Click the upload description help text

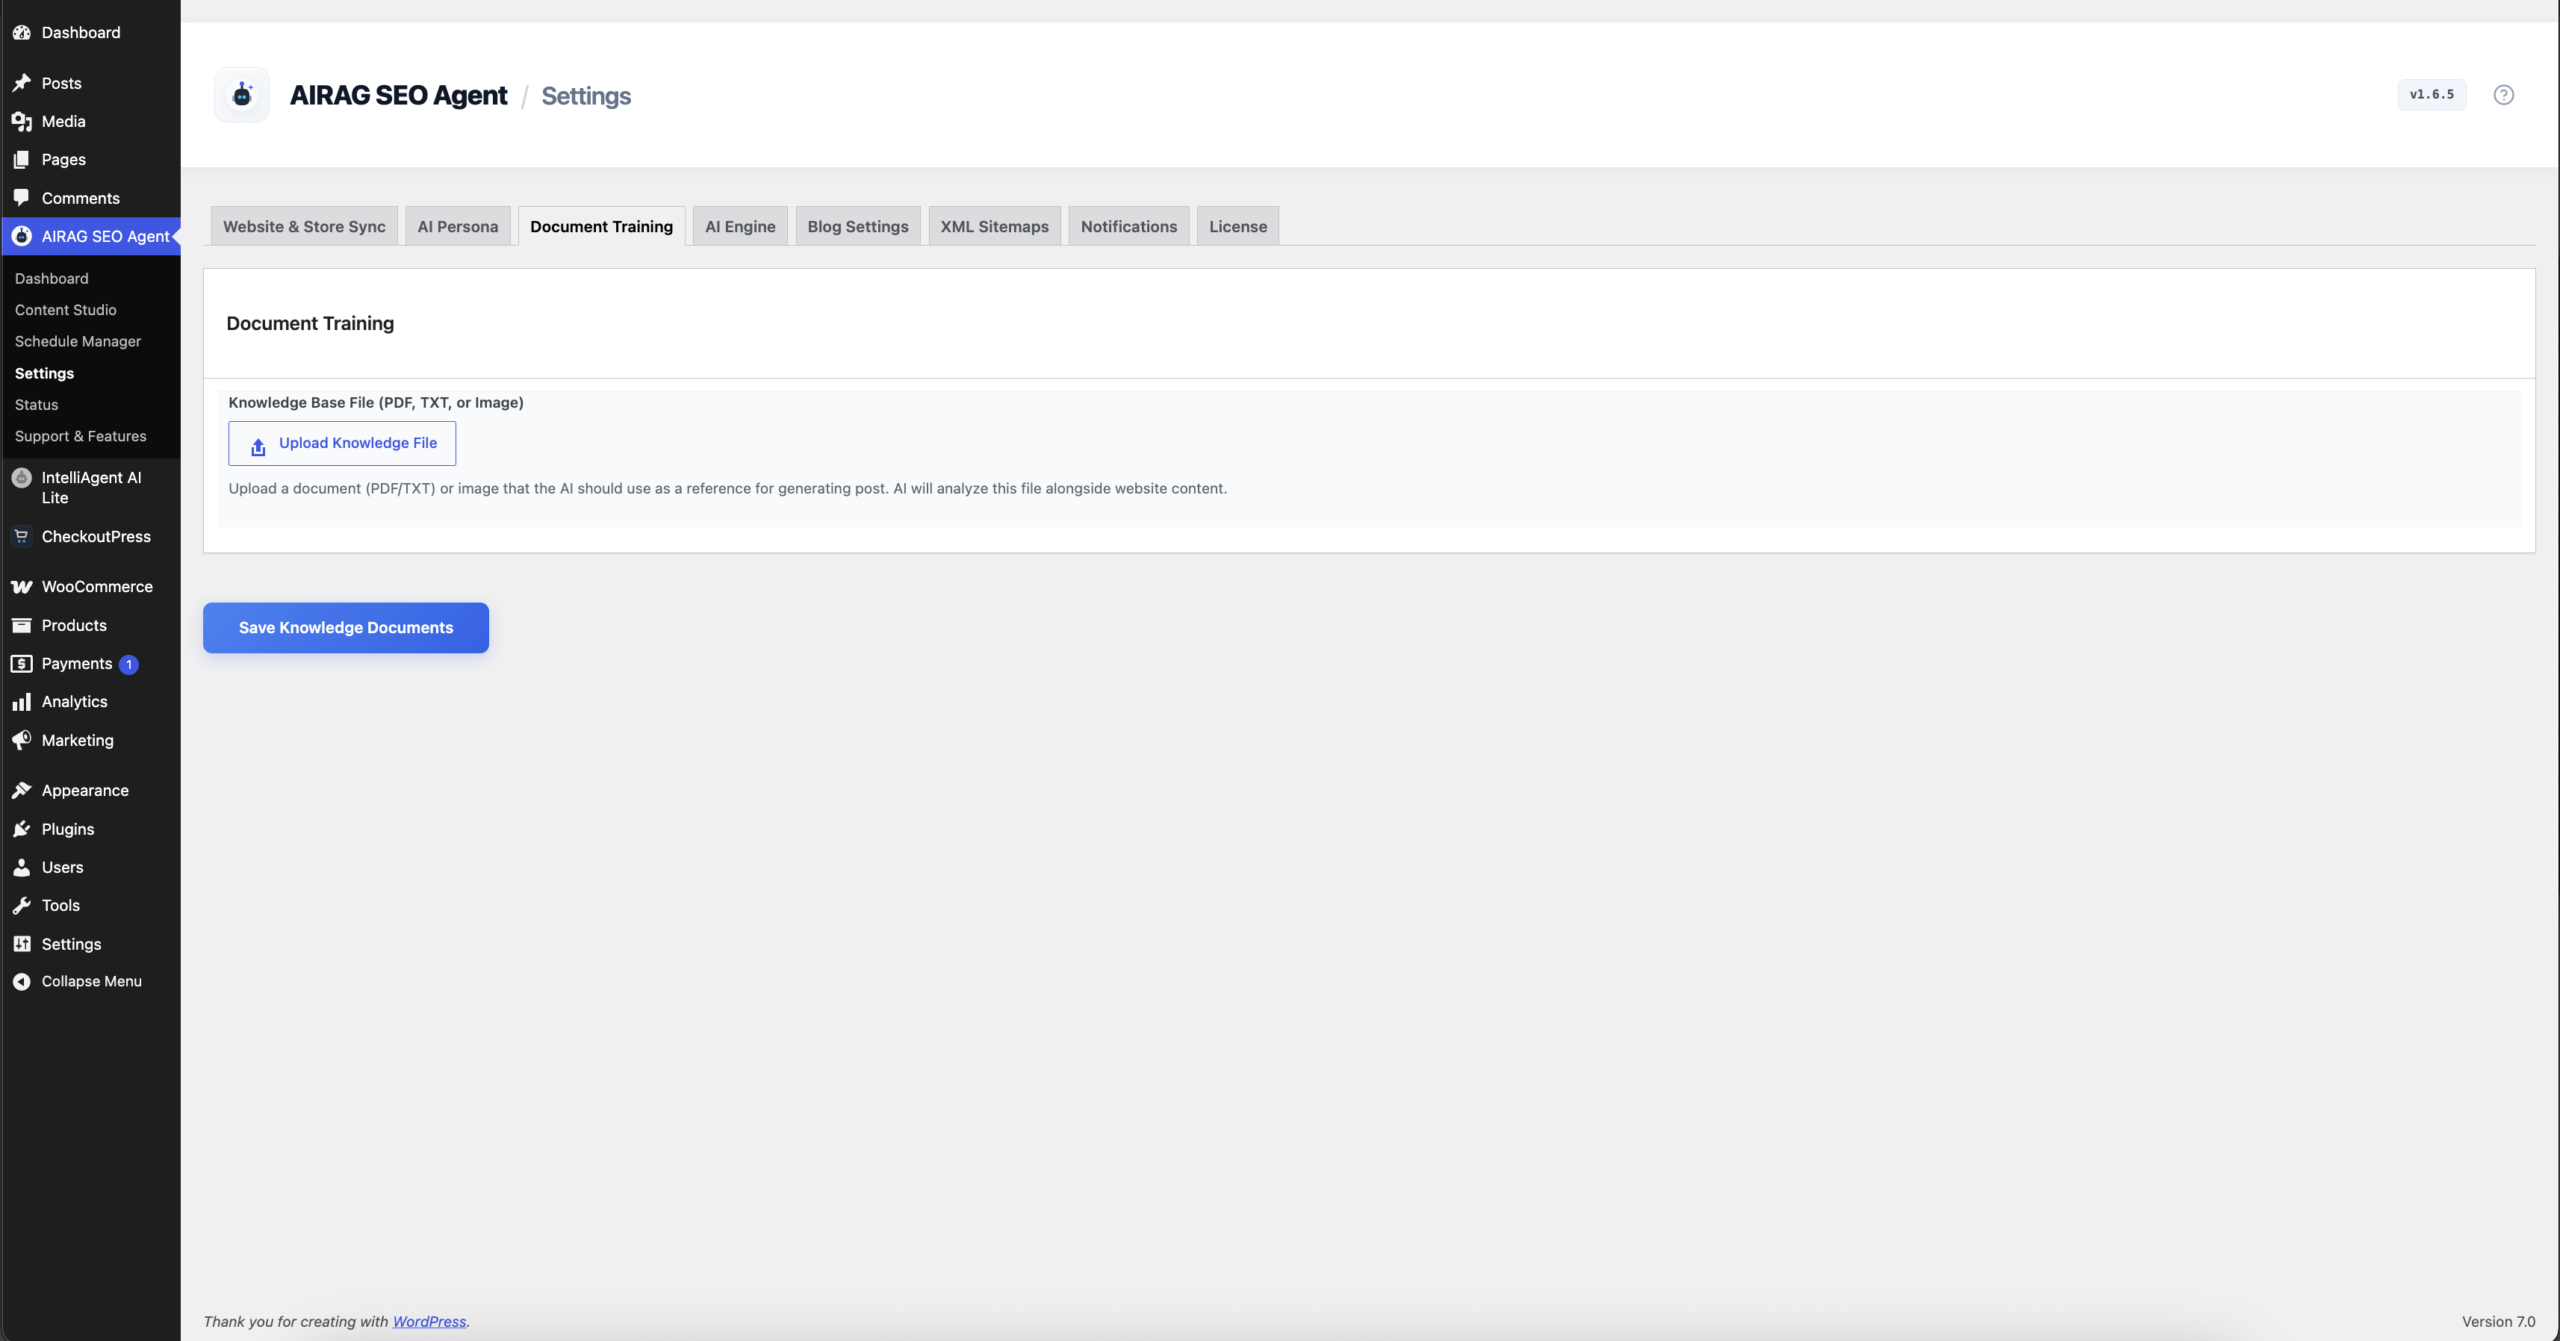[727, 488]
